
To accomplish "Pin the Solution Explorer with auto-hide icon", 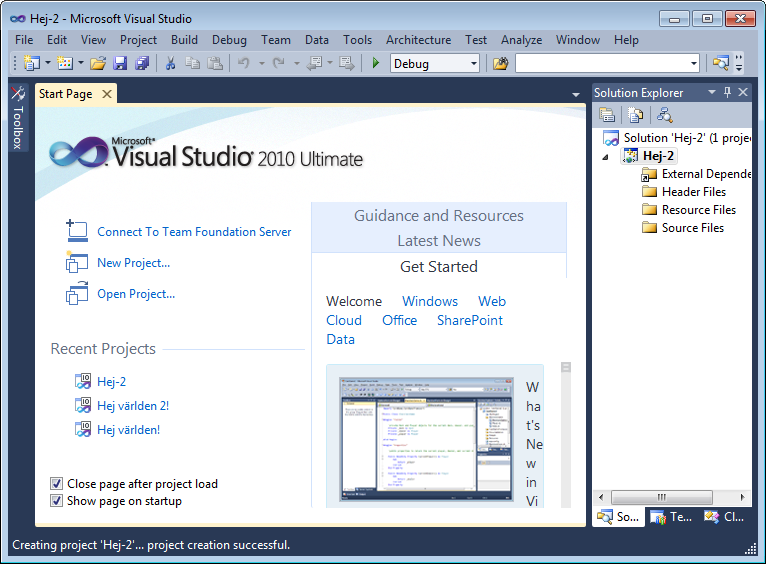I will [727, 92].
